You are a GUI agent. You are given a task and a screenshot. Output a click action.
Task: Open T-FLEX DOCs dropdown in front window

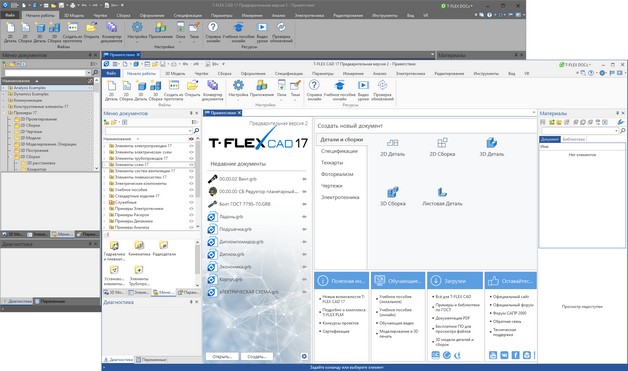click(x=575, y=65)
